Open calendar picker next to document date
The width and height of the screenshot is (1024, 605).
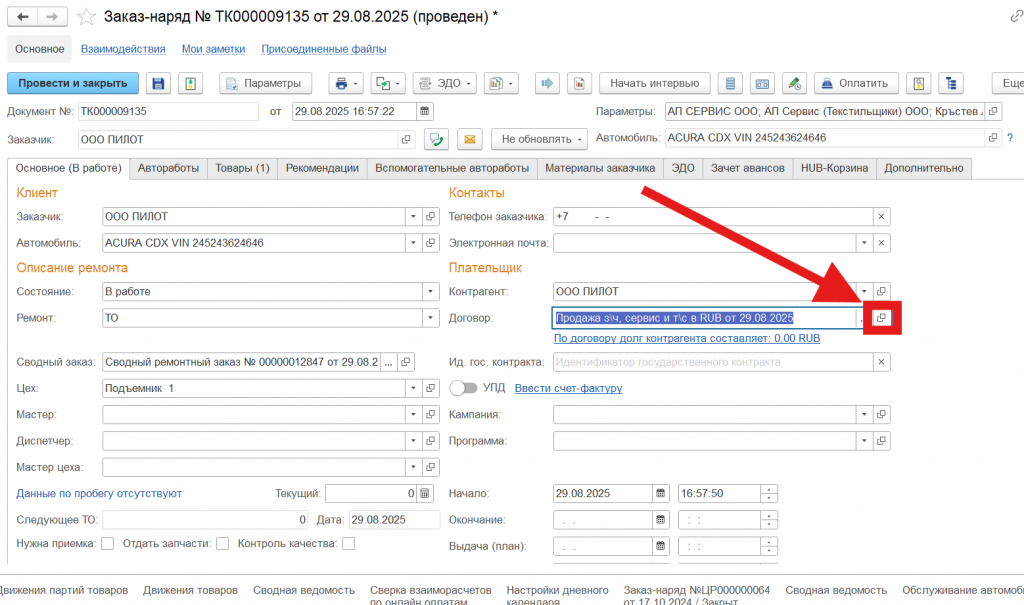425,111
